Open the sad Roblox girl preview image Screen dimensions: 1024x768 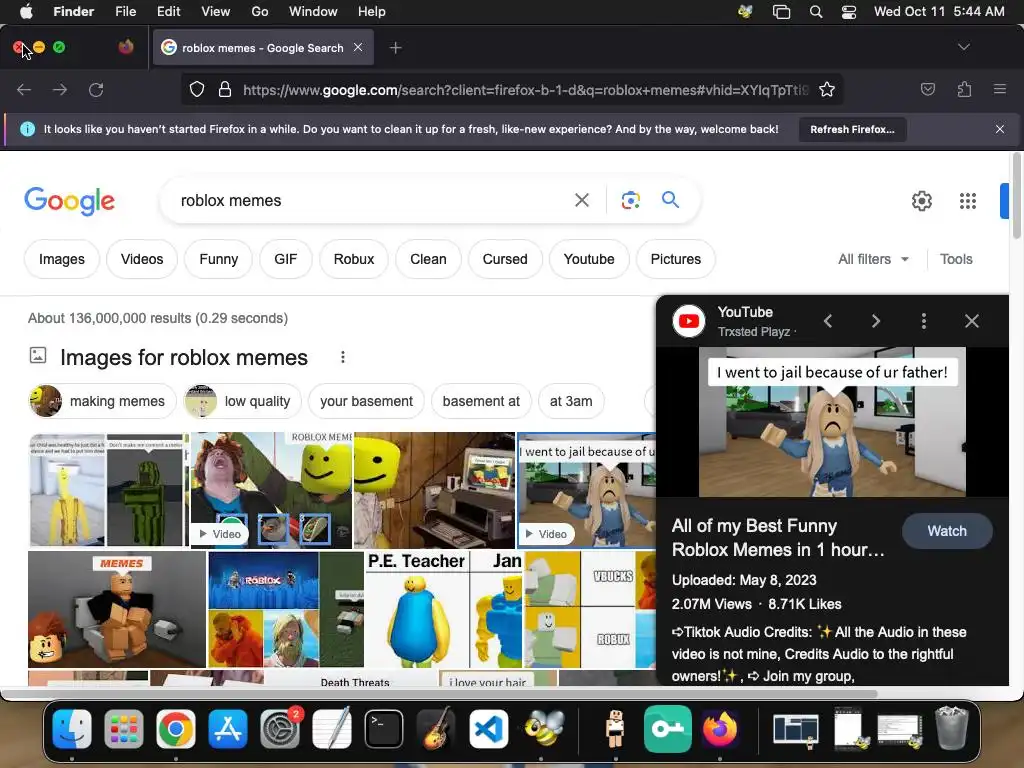(x=832, y=422)
